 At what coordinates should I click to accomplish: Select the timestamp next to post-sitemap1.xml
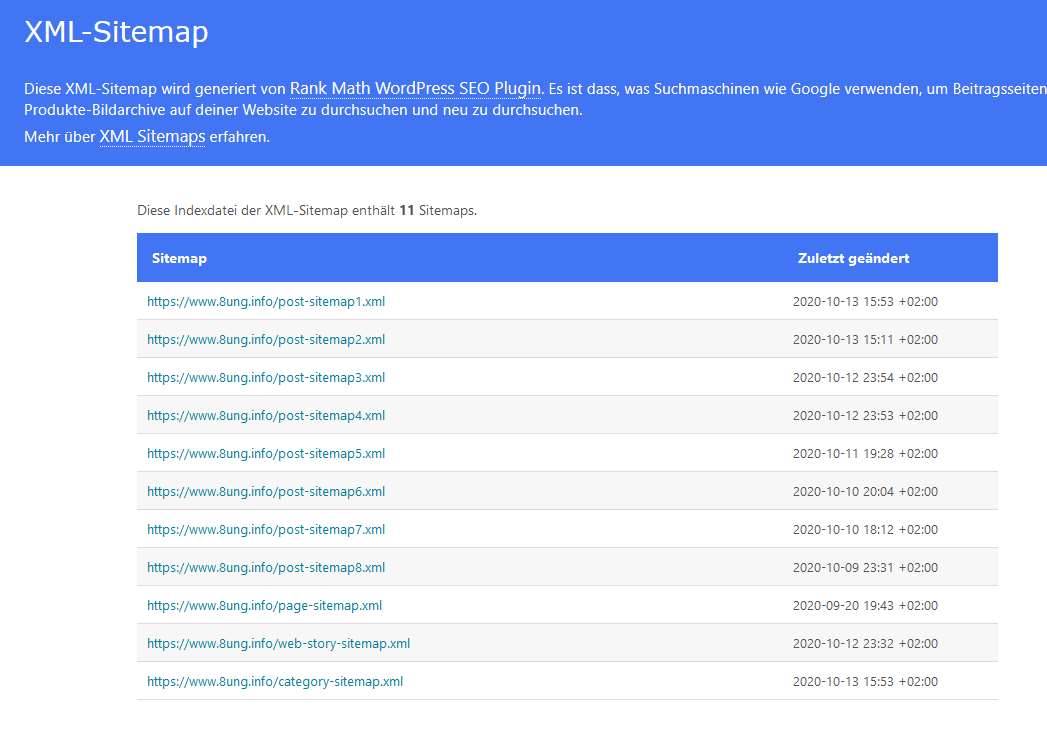point(867,301)
